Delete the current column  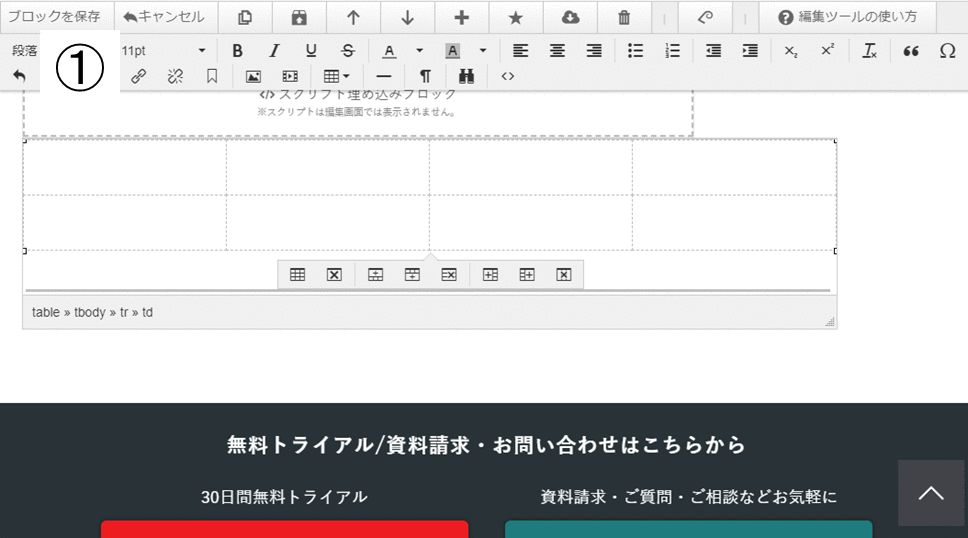564,275
